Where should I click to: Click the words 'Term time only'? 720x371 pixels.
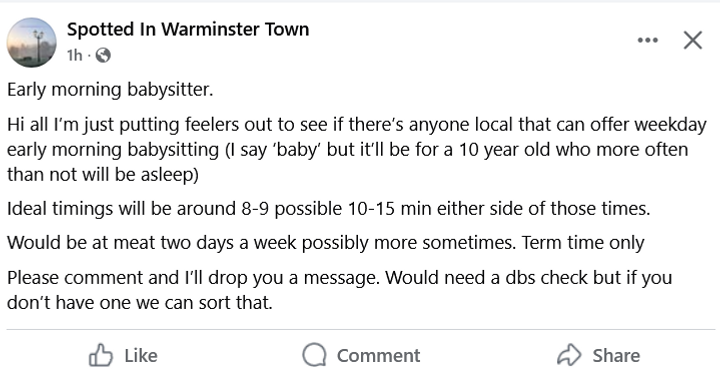(x=583, y=242)
